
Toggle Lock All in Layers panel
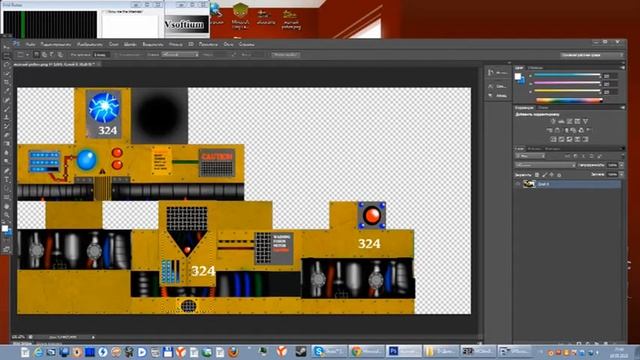[x=559, y=175]
